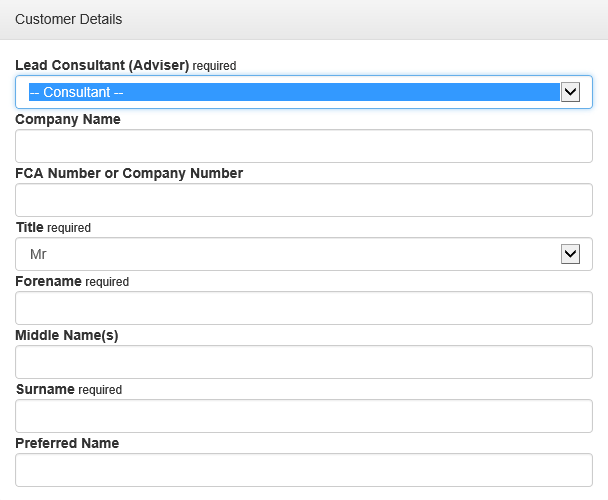Image resolution: width=608 pixels, height=500 pixels.
Task: Click the arrow button on Consultant selector
Action: pyautogui.click(x=570, y=92)
